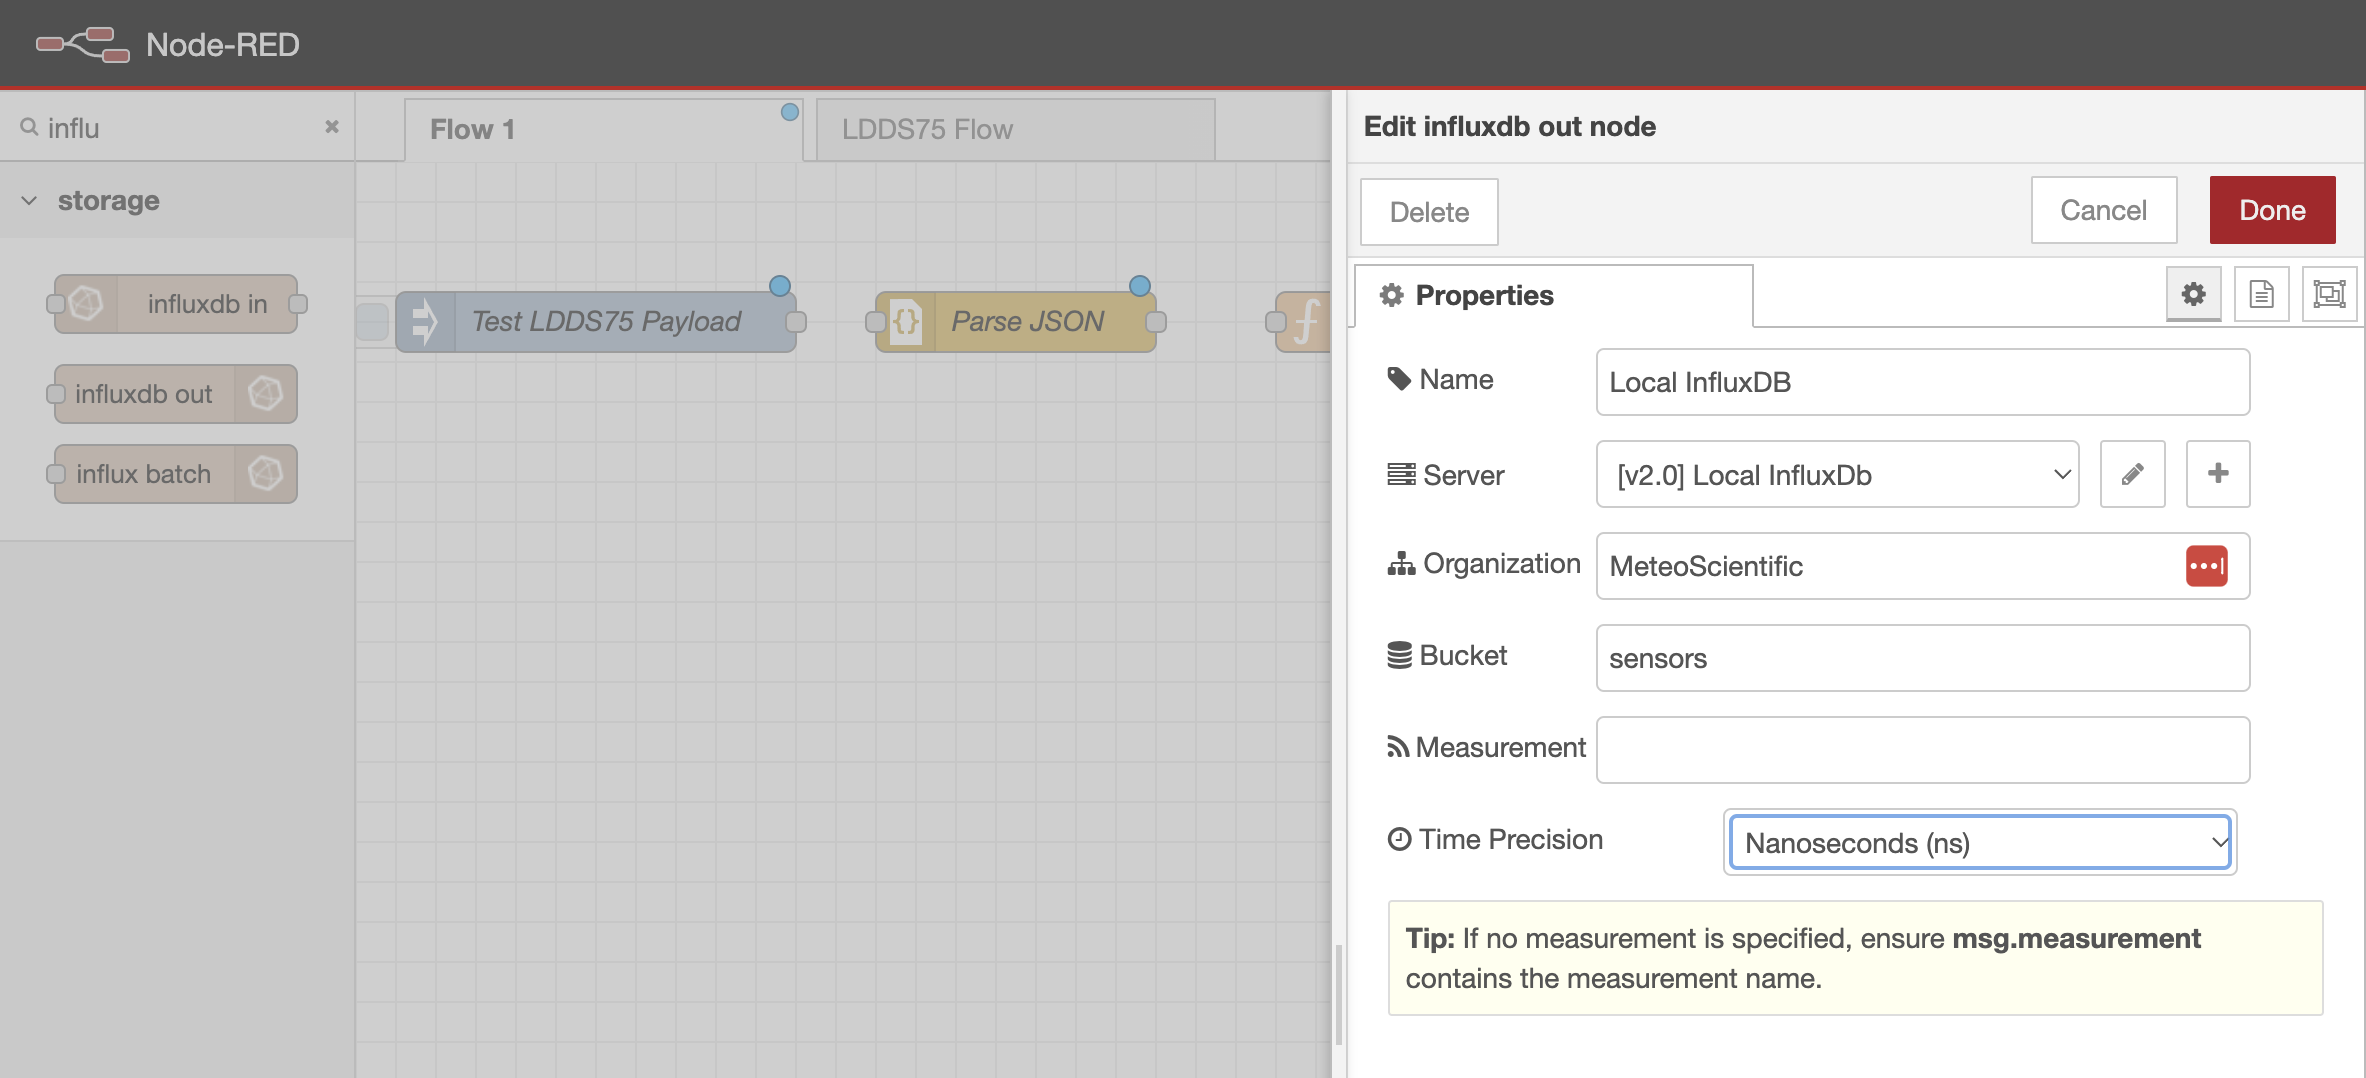This screenshot has width=2366, height=1078.
Task: Select the Flow 1 tab
Action: [471, 128]
